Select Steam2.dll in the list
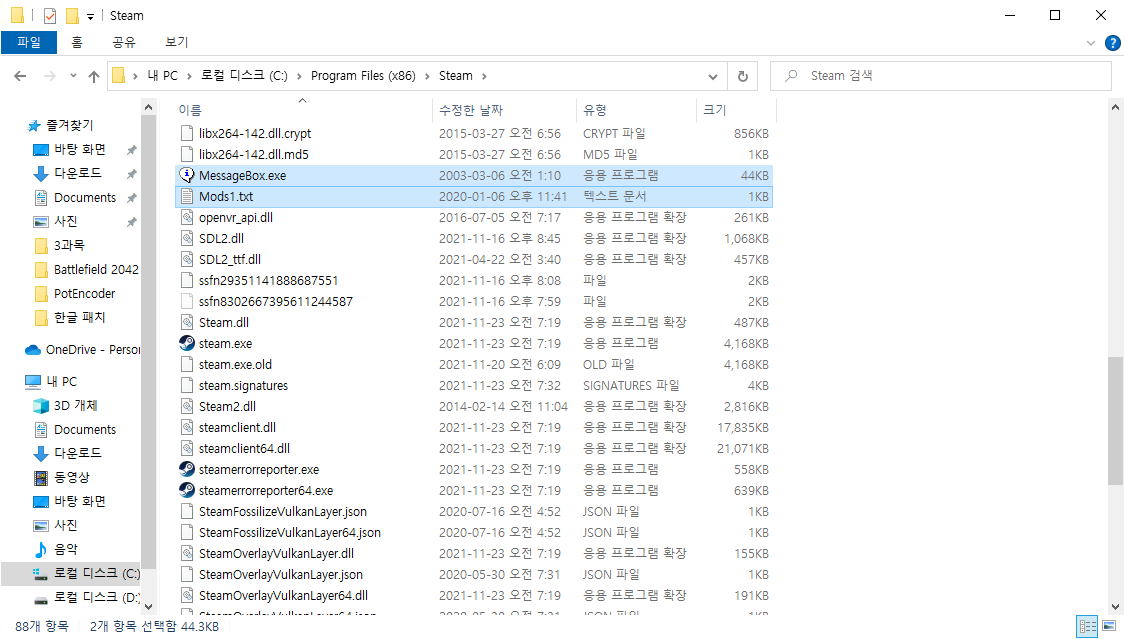The image size is (1125, 639). click(x=227, y=406)
